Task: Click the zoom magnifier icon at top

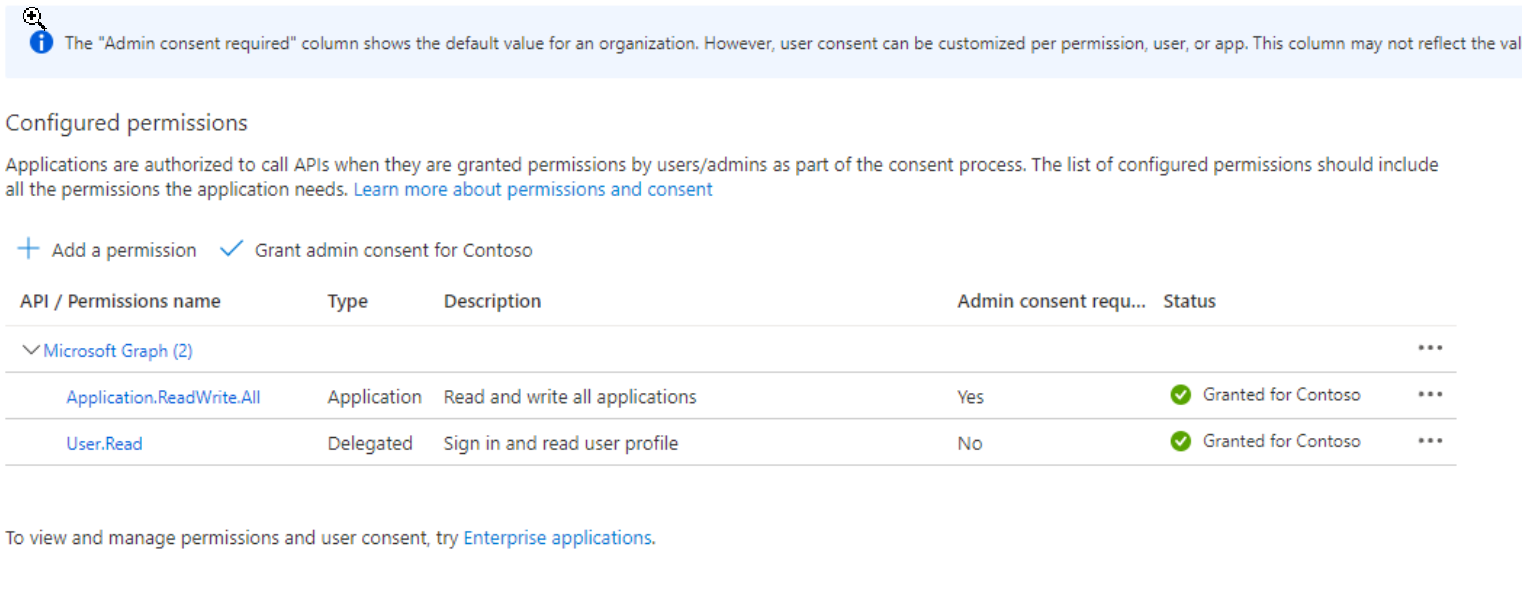Action: pyautogui.click(x=33, y=17)
